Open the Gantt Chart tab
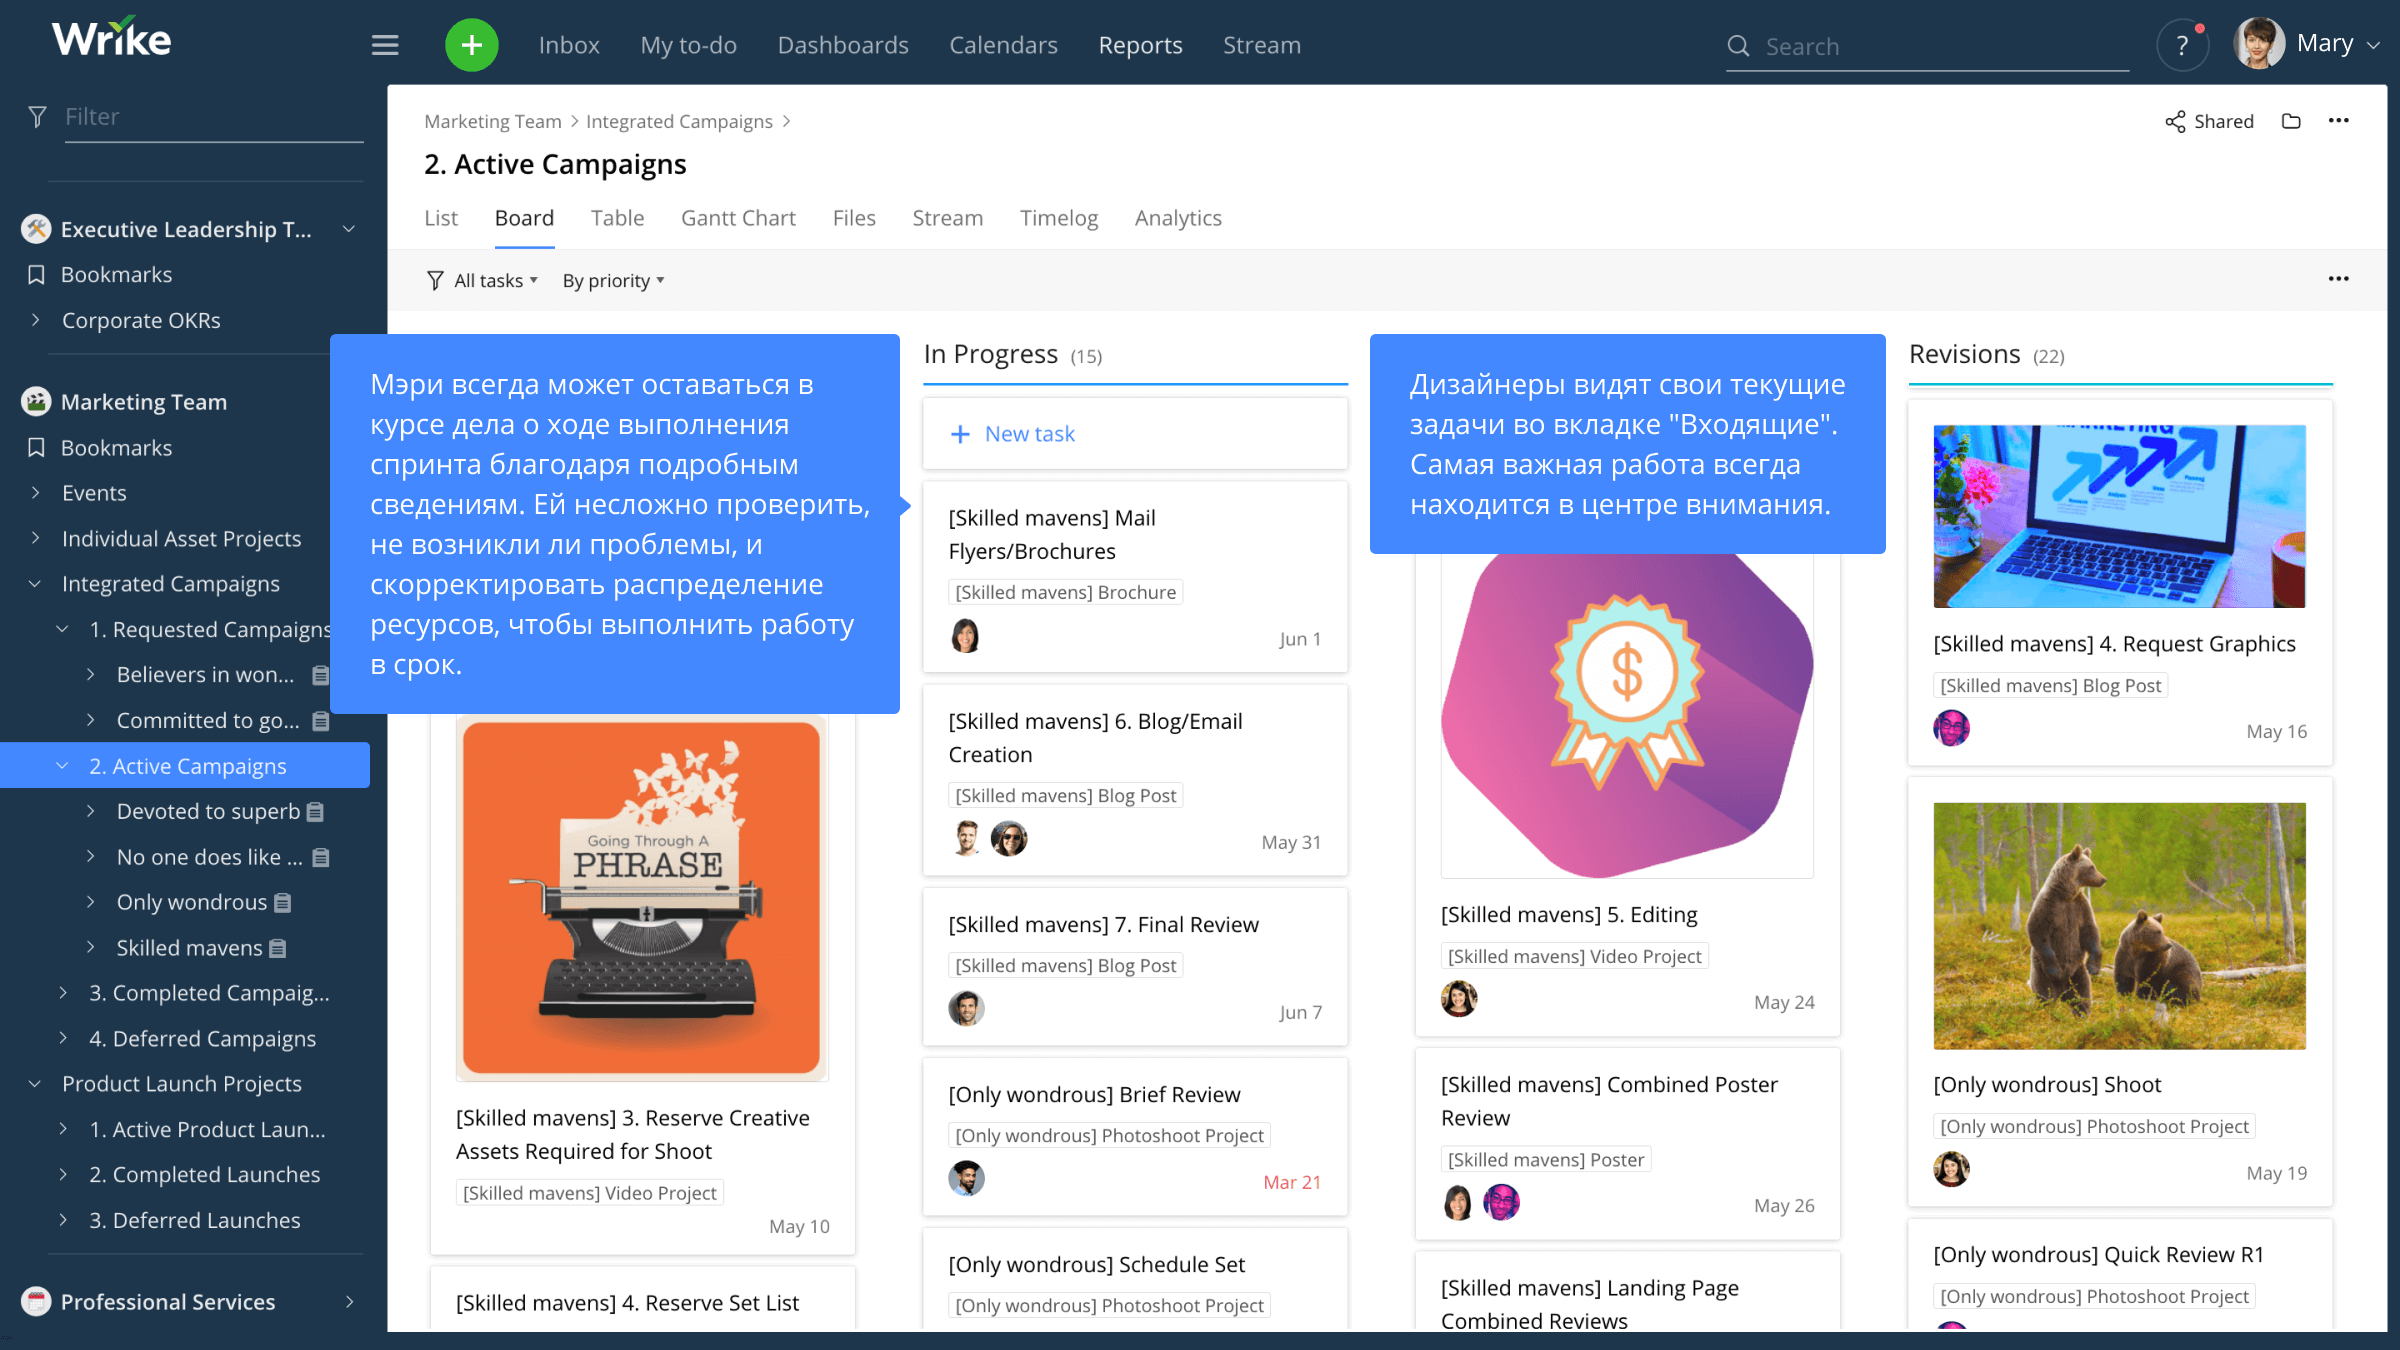The height and width of the screenshot is (1350, 2400). pyautogui.click(x=738, y=218)
